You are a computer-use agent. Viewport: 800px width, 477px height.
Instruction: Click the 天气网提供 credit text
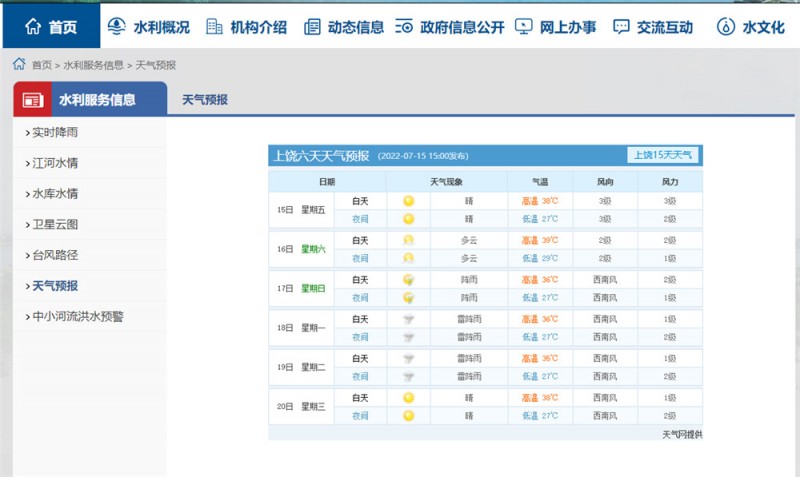pos(682,434)
